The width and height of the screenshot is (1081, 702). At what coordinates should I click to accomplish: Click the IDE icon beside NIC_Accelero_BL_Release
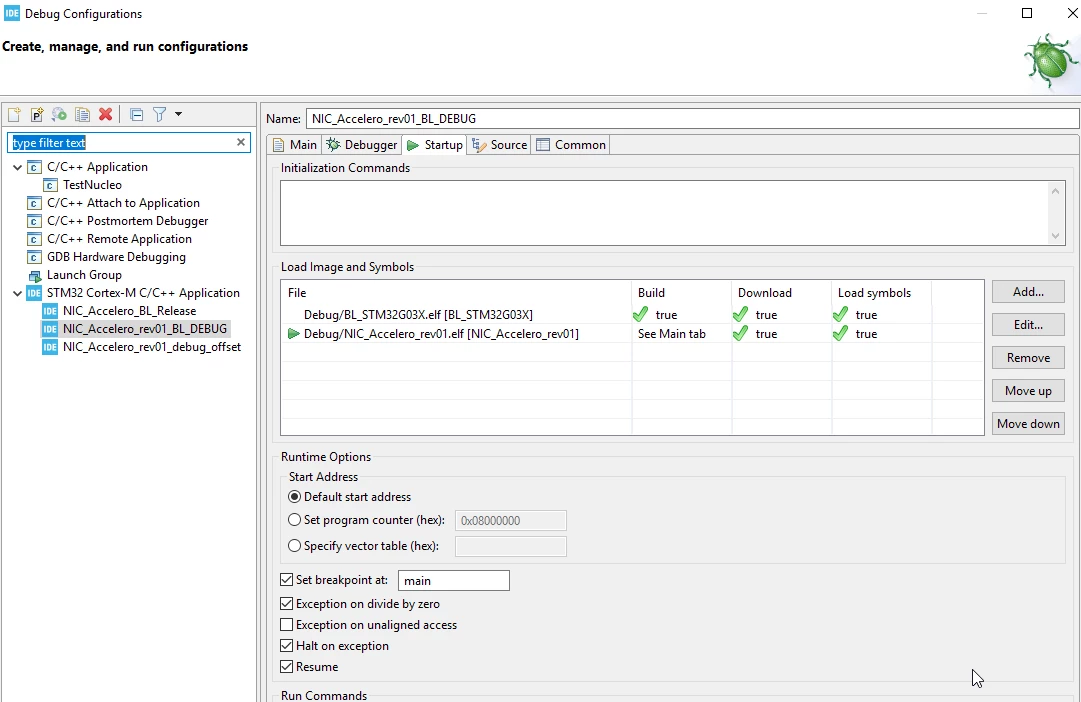tap(50, 311)
